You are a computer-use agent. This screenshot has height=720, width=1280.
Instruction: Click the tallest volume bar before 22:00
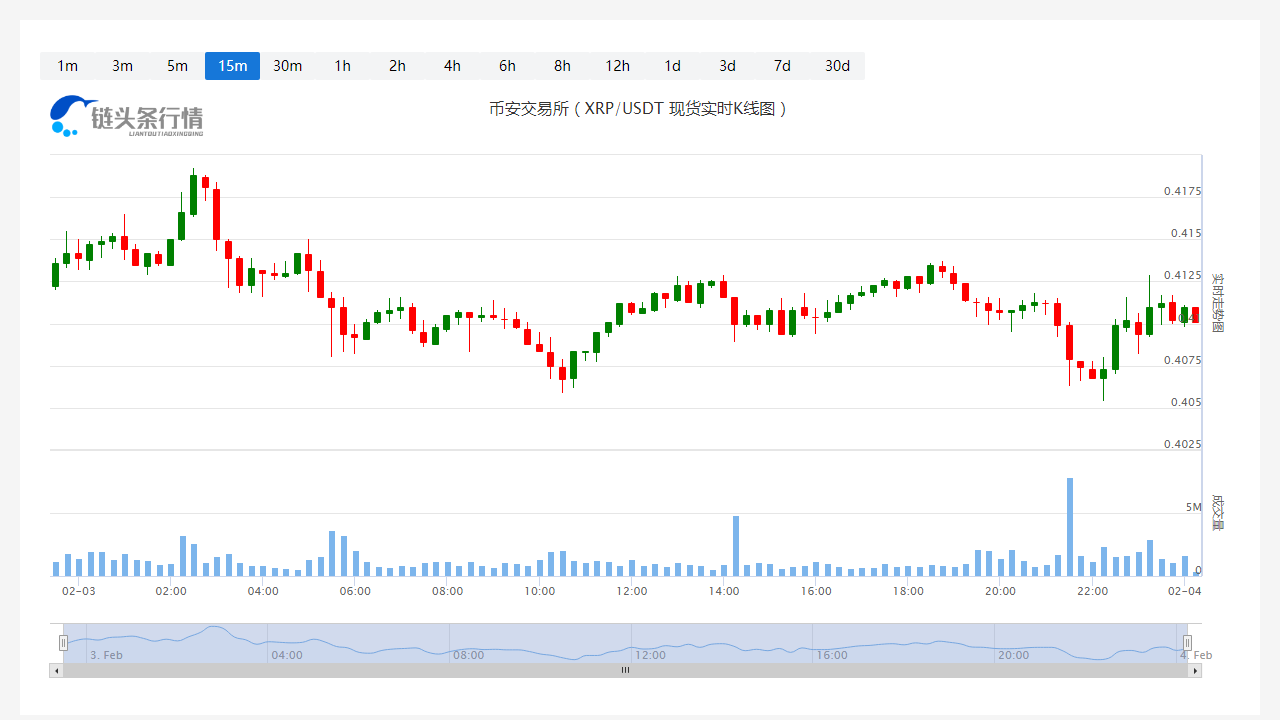1069,527
